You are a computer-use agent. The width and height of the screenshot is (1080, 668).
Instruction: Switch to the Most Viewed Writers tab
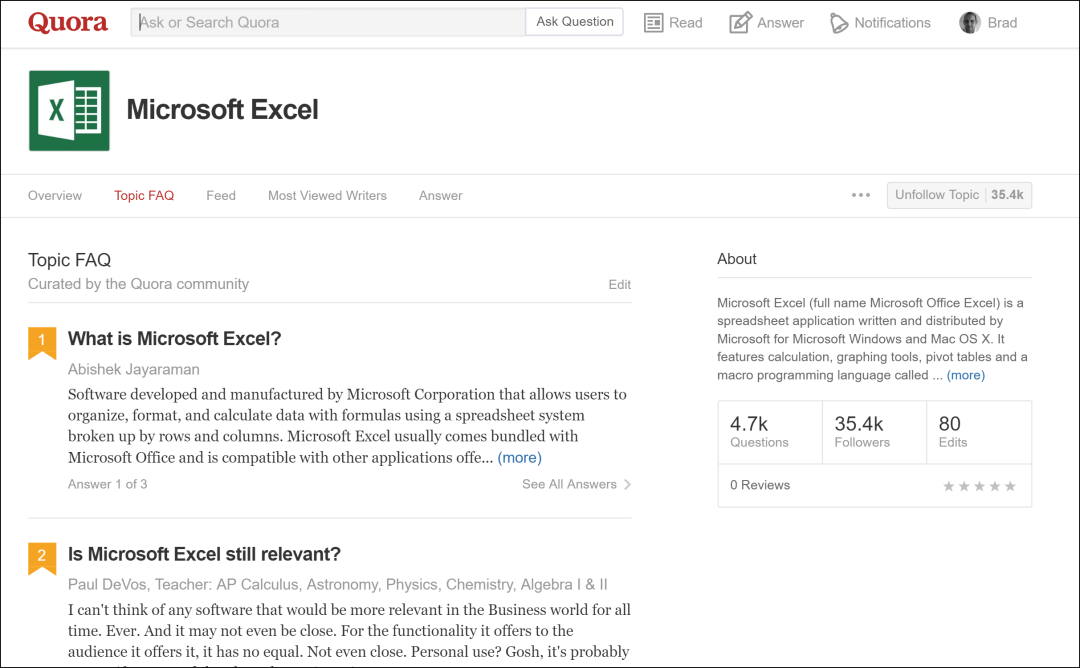[x=327, y=196]
